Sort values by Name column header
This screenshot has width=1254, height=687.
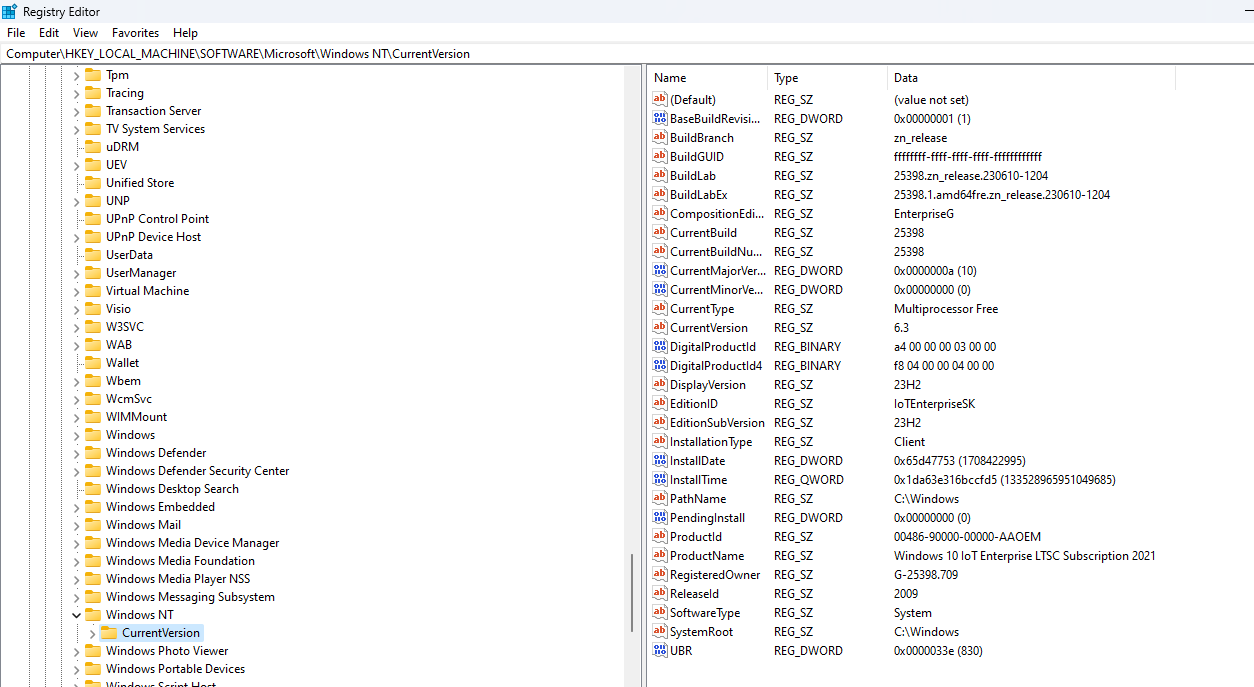[x=708, y=78]
